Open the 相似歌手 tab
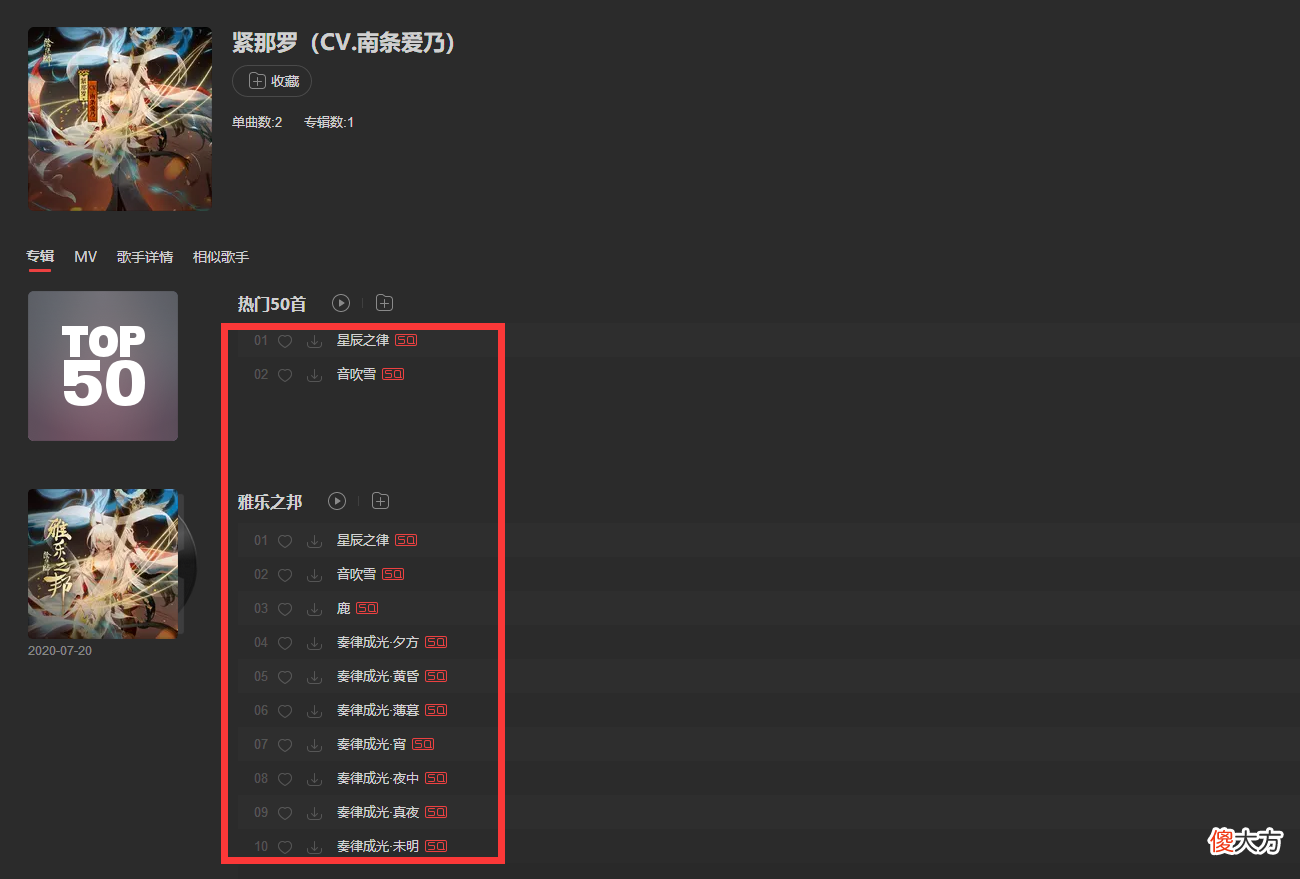 (220, 256)
